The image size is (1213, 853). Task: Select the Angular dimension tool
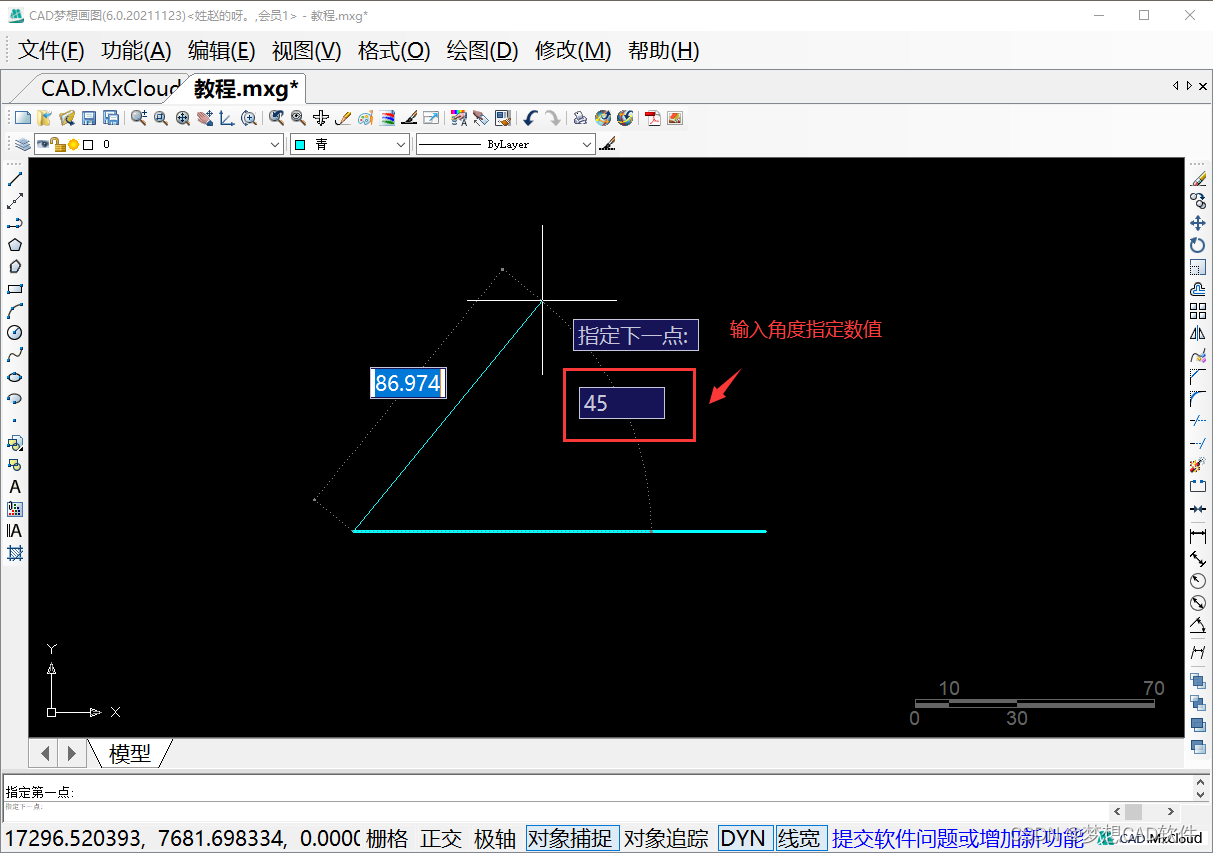coord(1198,626)
